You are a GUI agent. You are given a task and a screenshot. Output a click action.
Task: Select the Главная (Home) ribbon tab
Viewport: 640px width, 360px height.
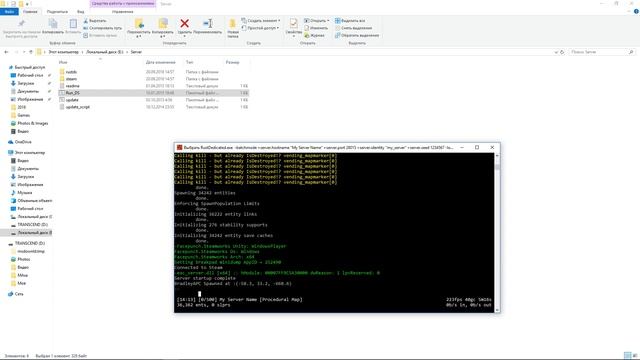coord(30,11)
